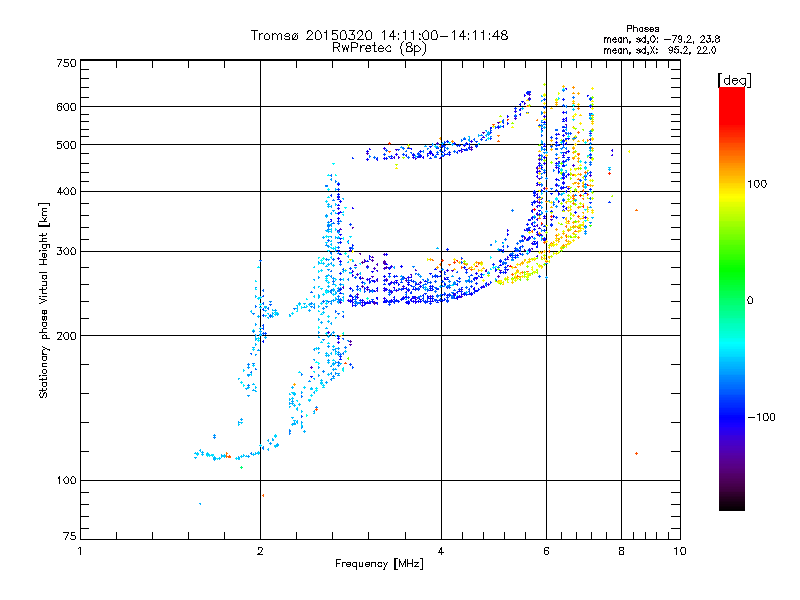
Task: Click the y-axis tick label "500"
Action: coord(66,145)
